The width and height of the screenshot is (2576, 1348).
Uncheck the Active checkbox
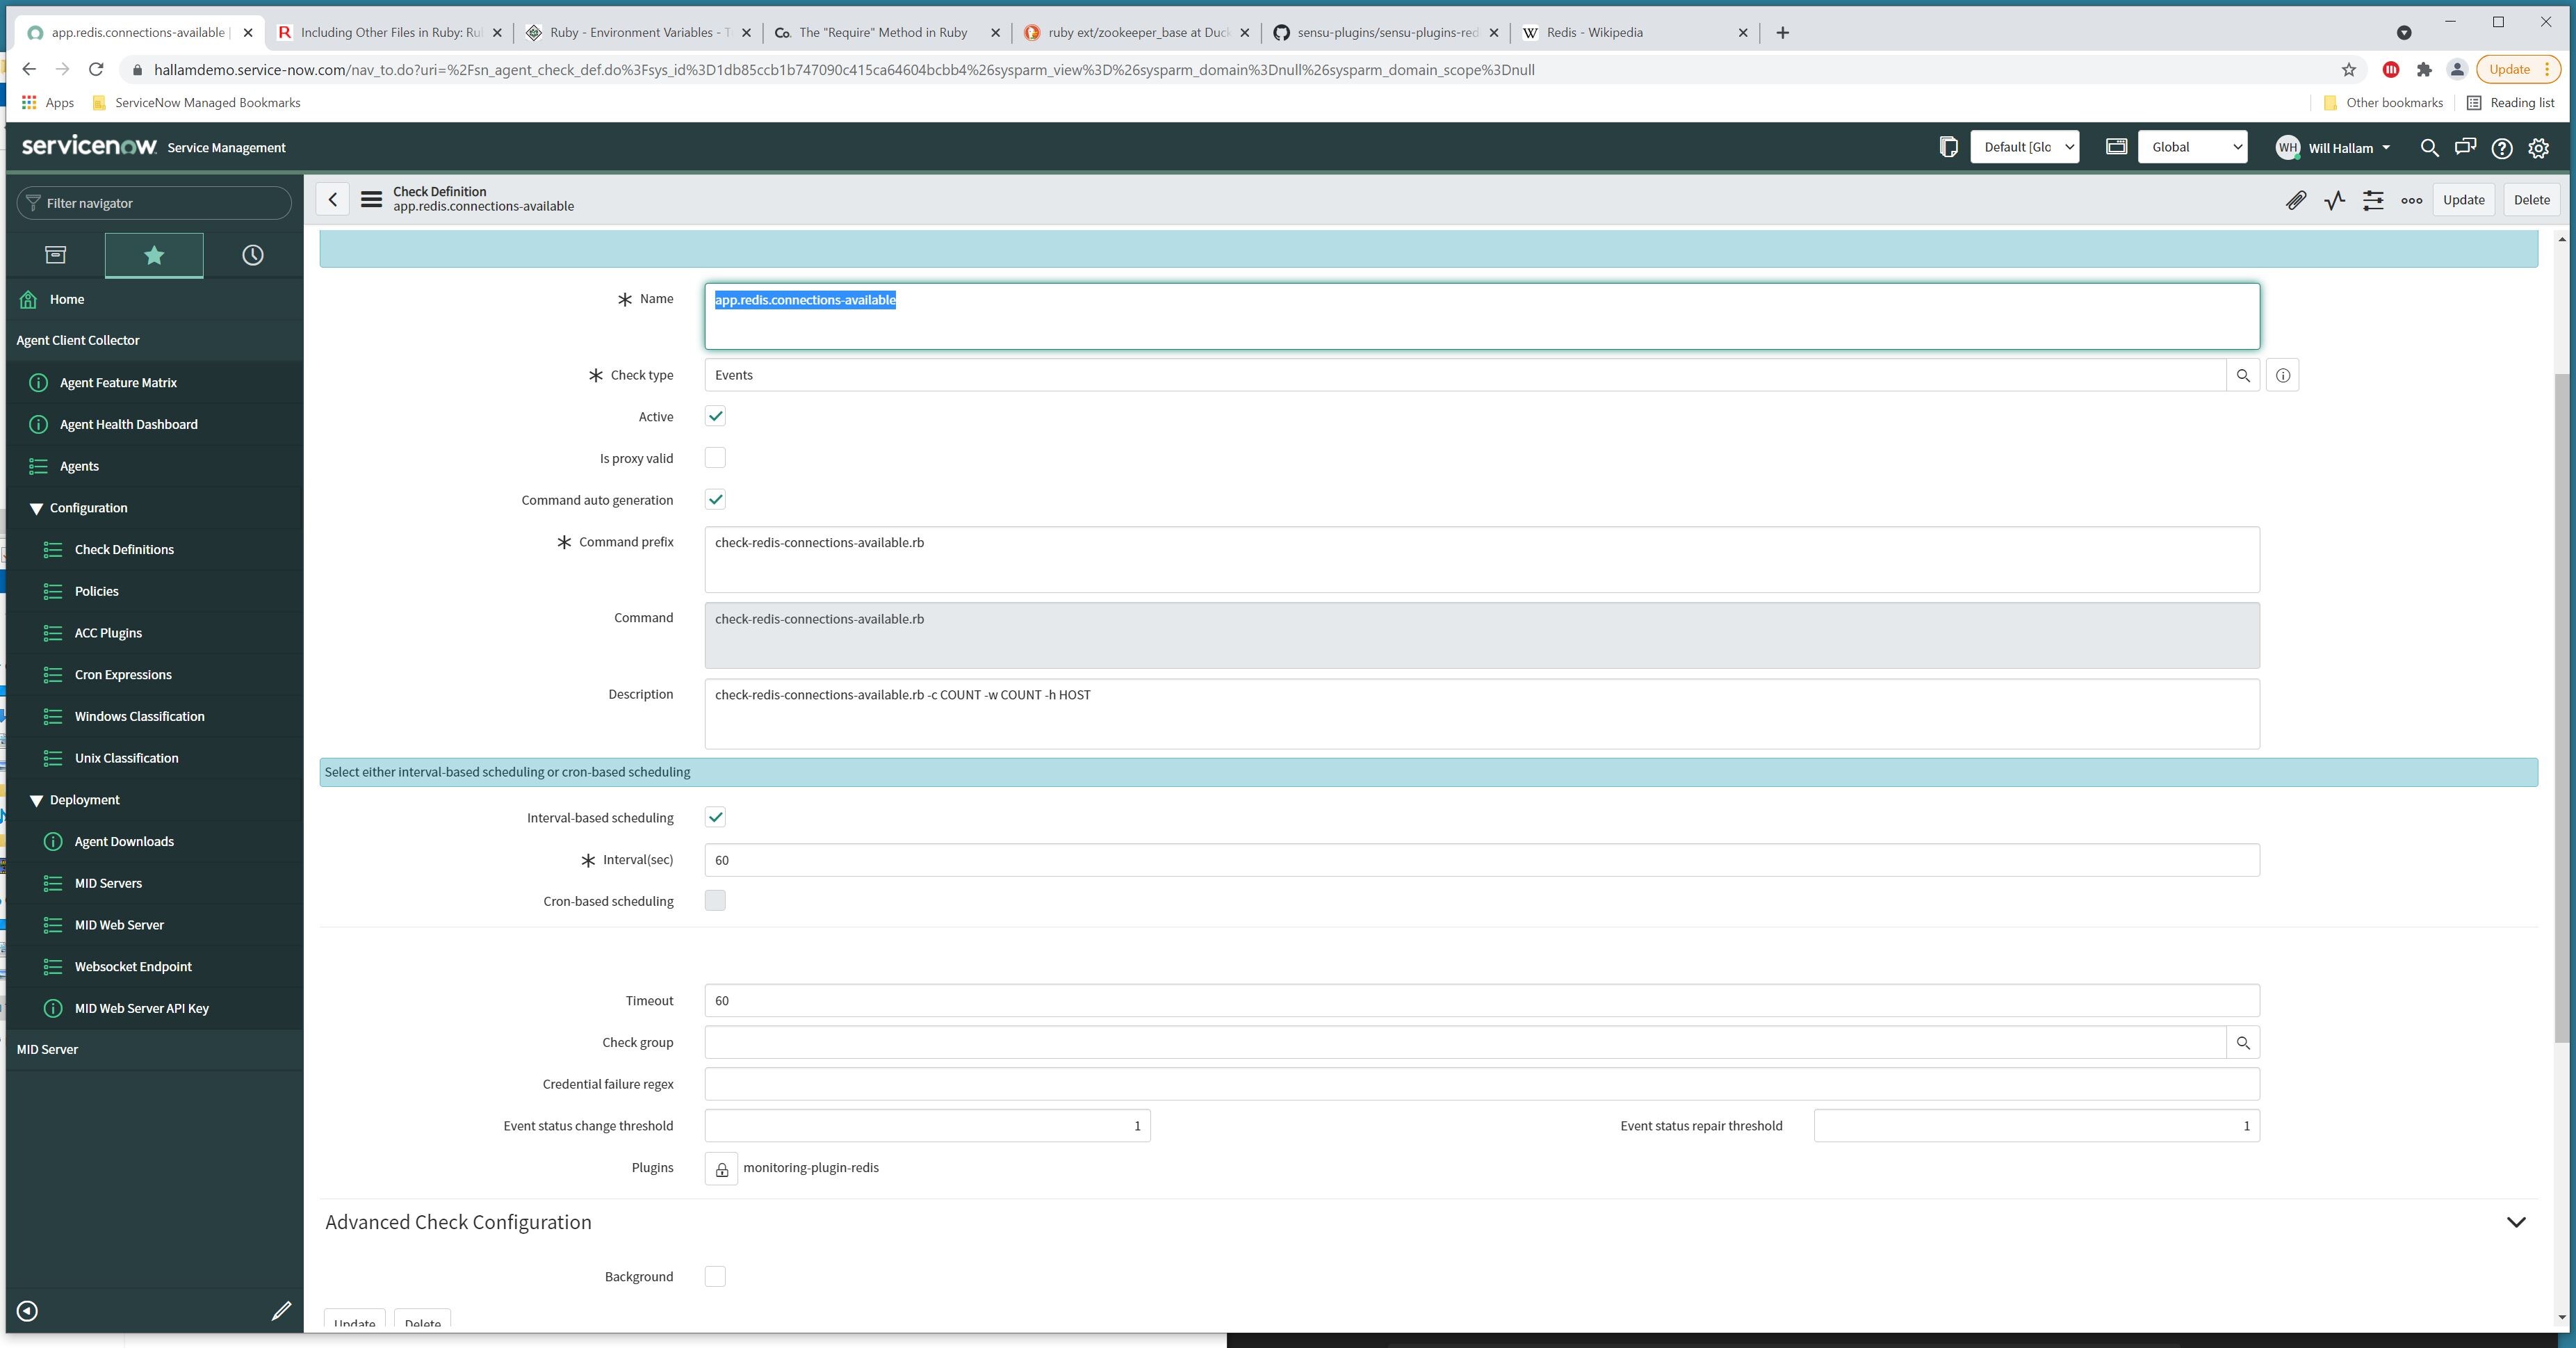[x=714, y=416]
